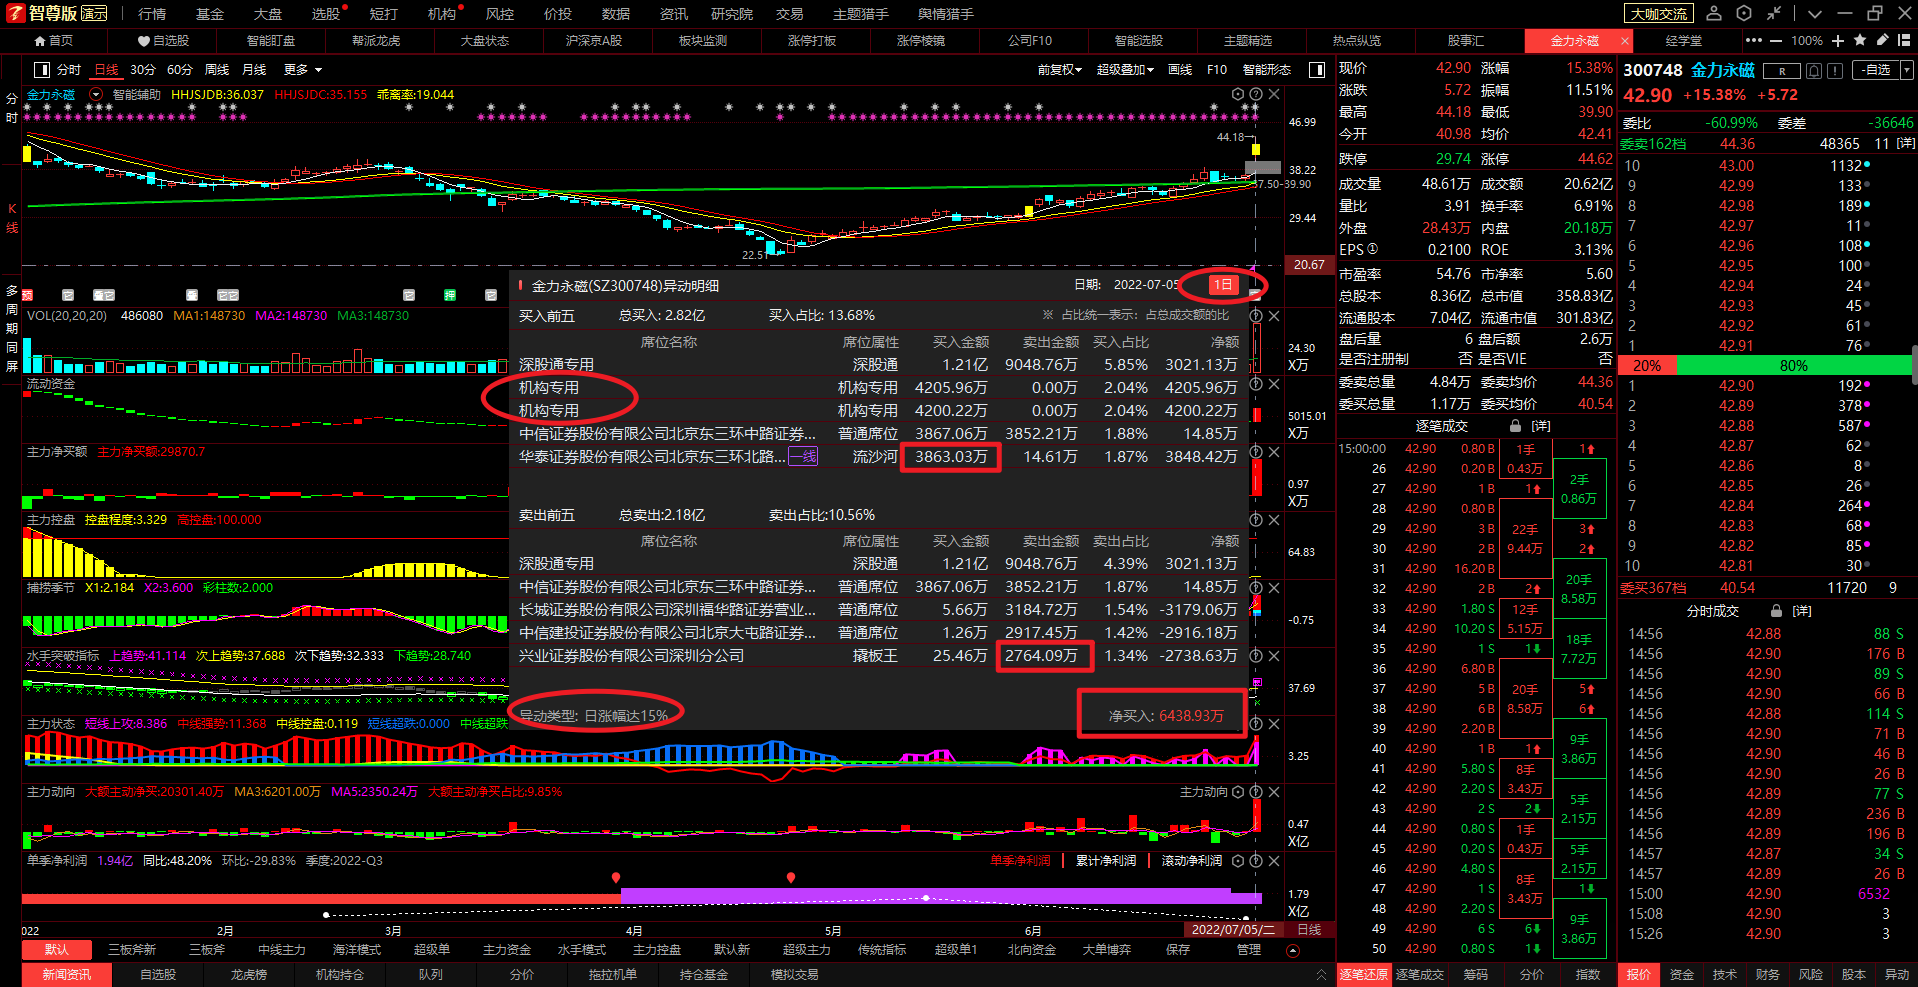Click the 大咖交流 button

pos(1659,14)
